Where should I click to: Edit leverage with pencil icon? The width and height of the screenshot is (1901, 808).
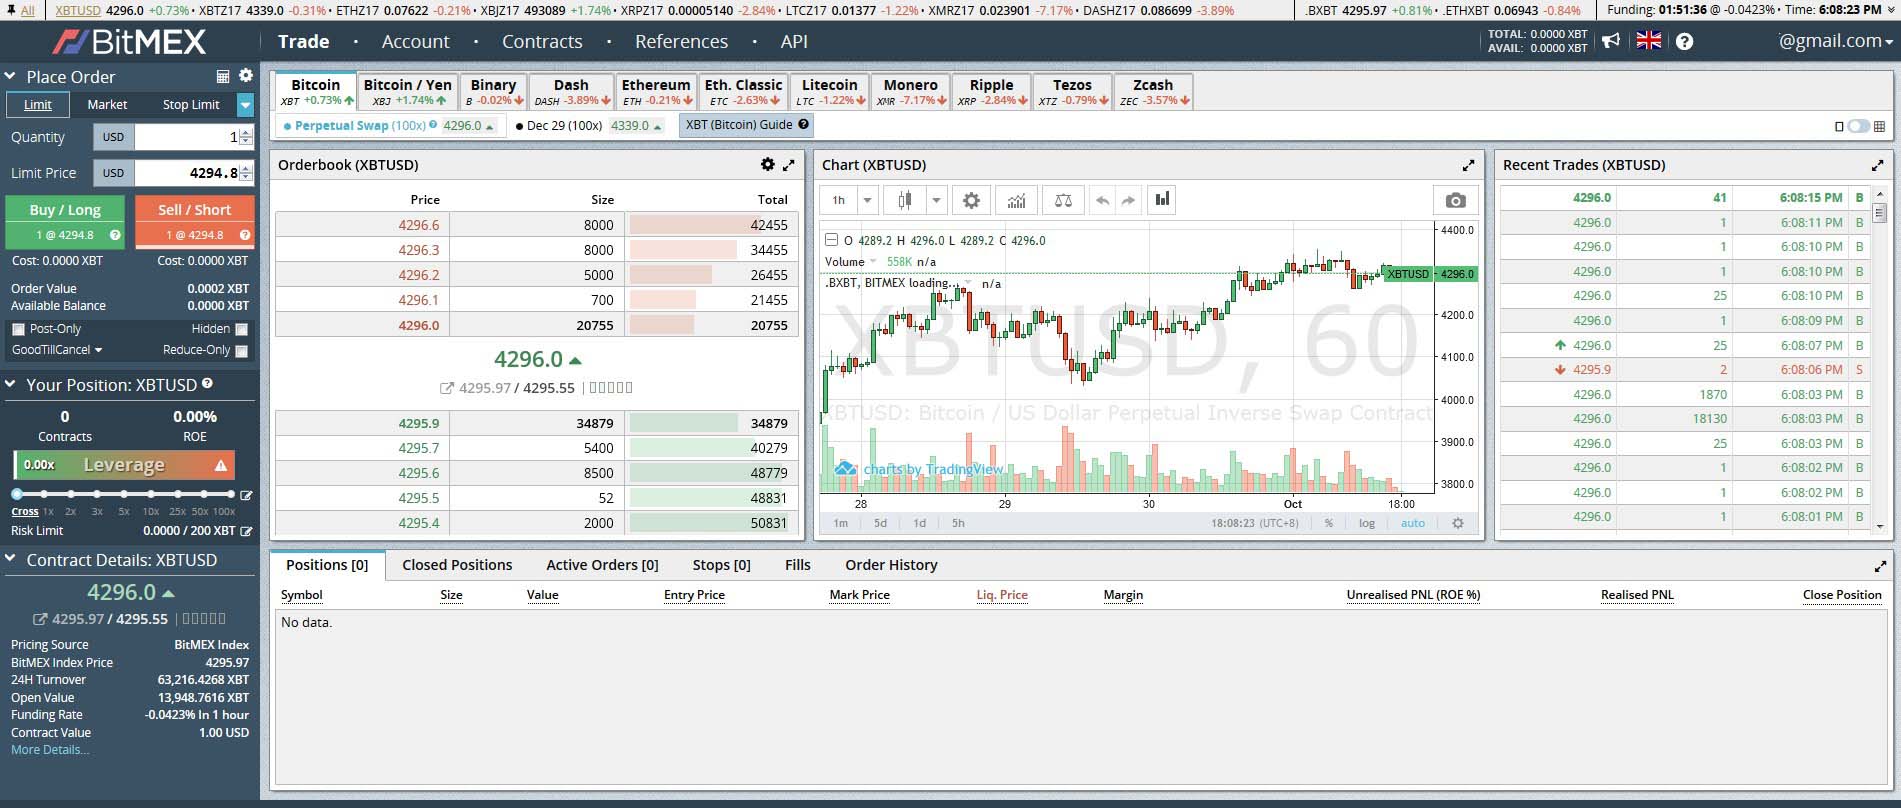(x=246, y=495)
